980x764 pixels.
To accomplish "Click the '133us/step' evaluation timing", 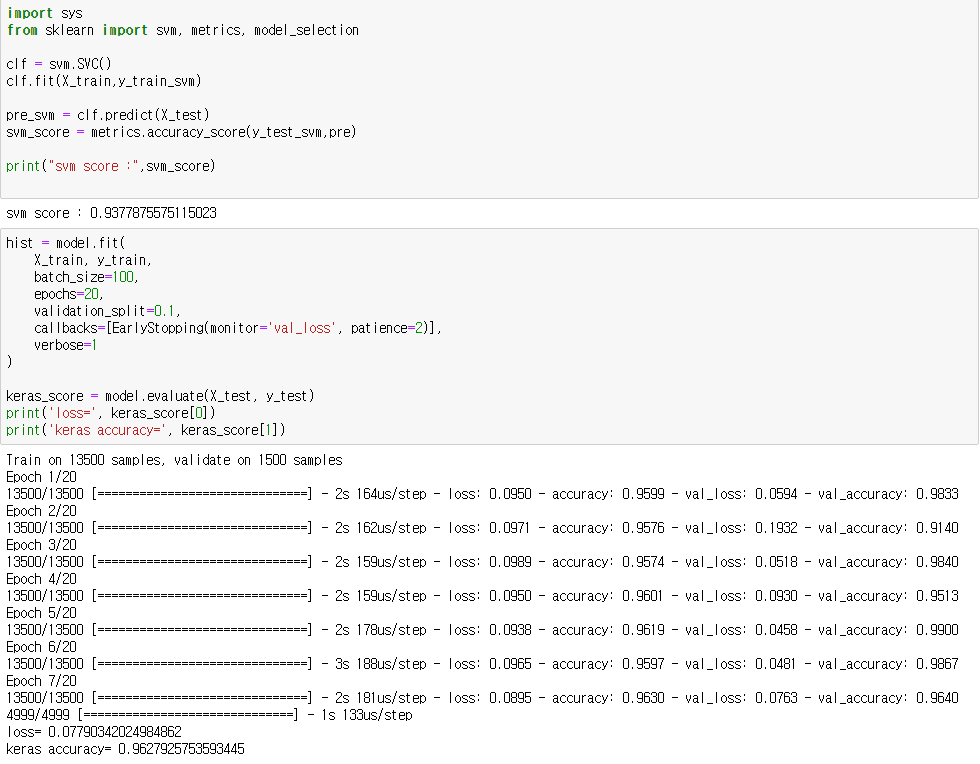I will (x=378, y=715).
